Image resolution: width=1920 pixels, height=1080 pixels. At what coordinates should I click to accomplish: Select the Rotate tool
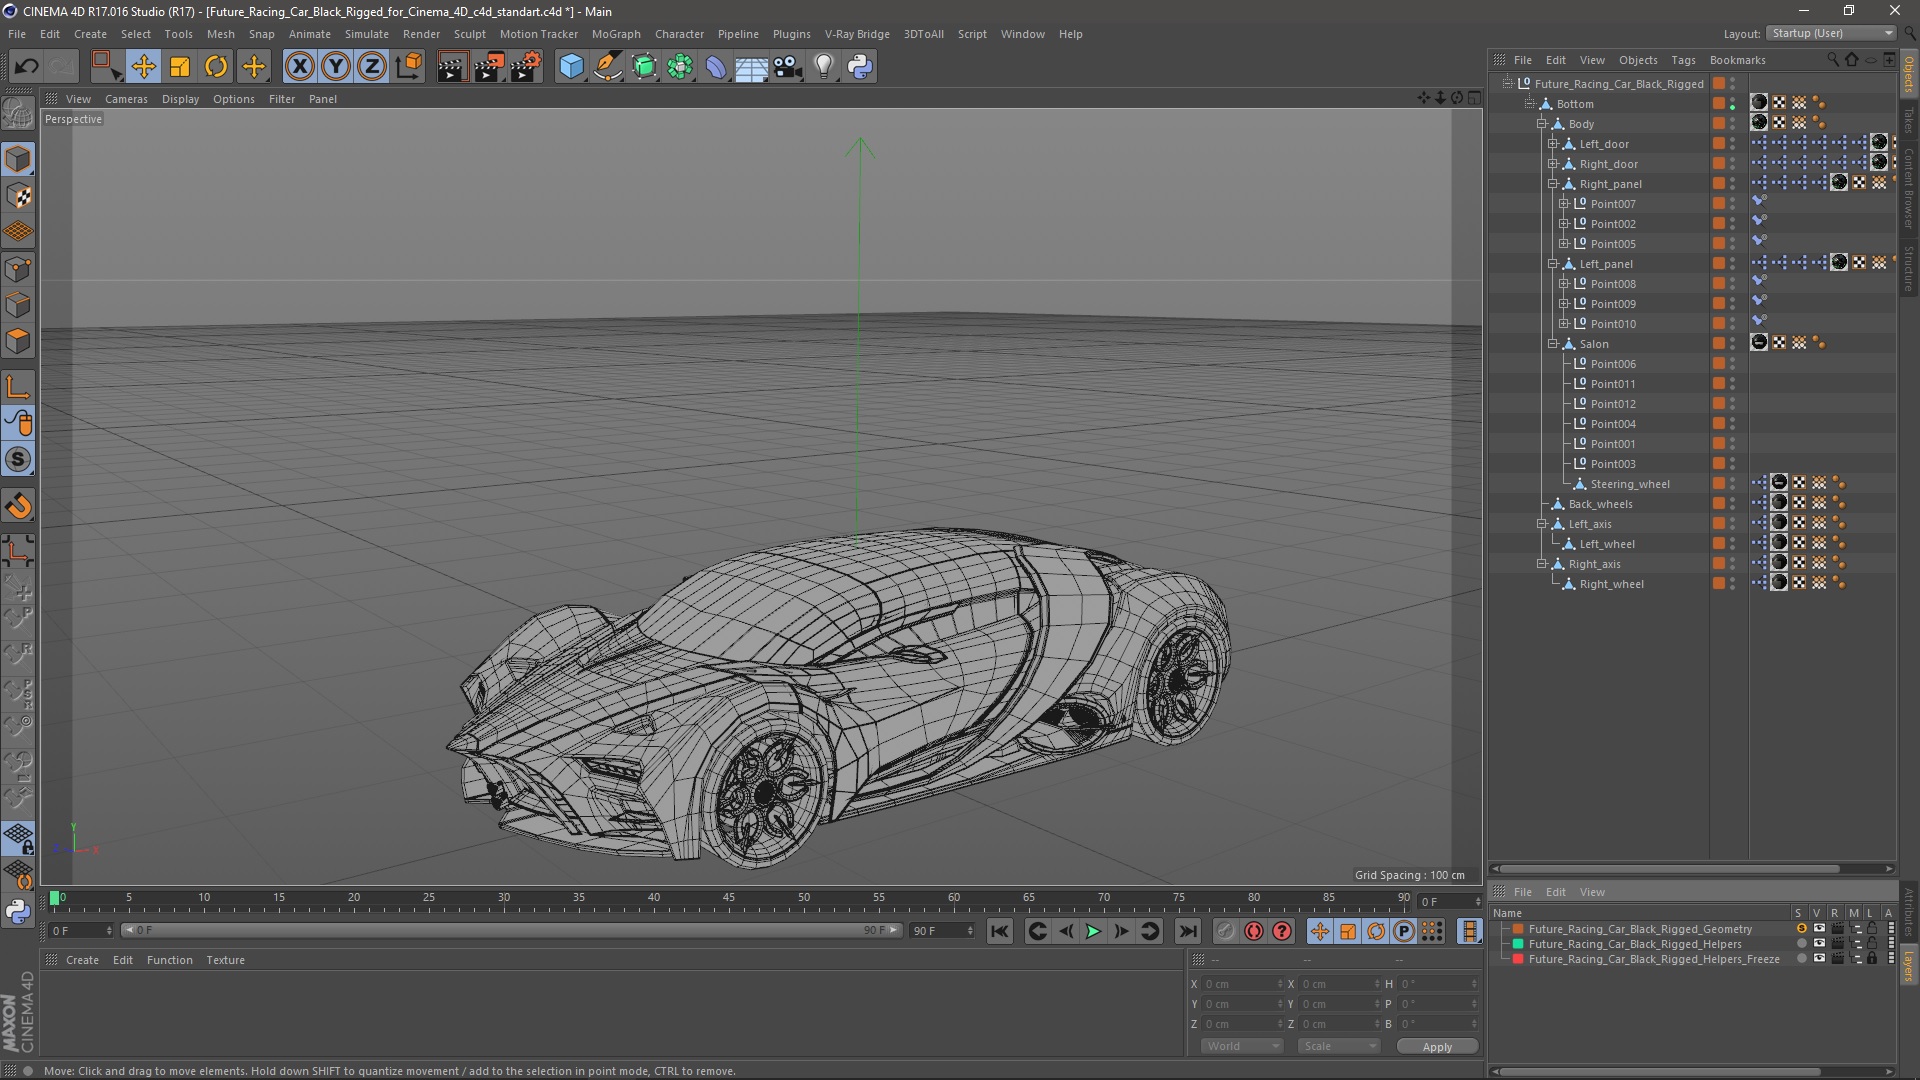click(216, 67)
